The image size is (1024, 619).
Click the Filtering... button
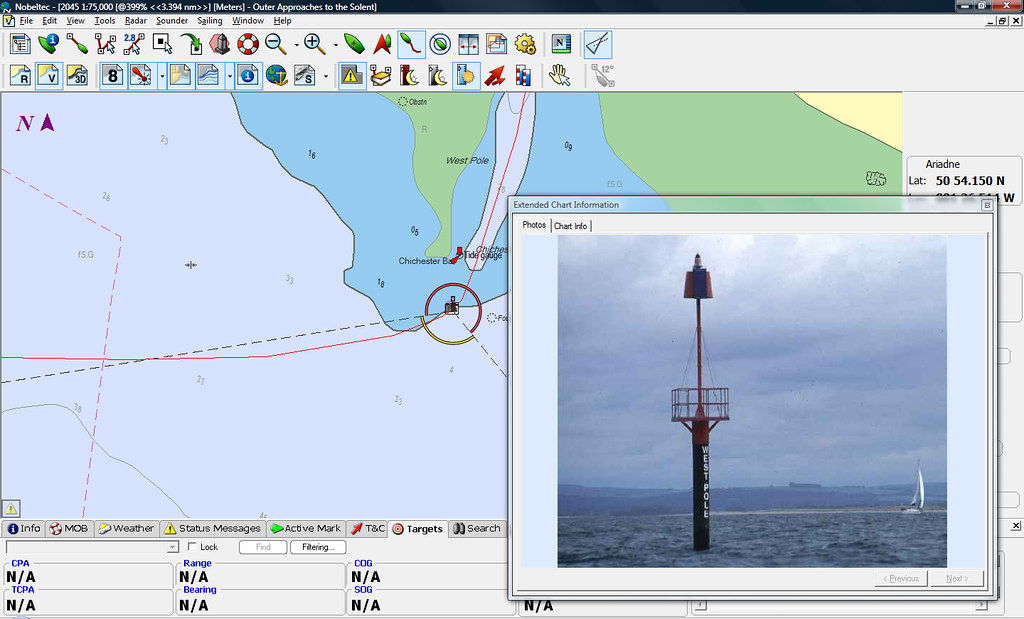(x=318, y=547)
